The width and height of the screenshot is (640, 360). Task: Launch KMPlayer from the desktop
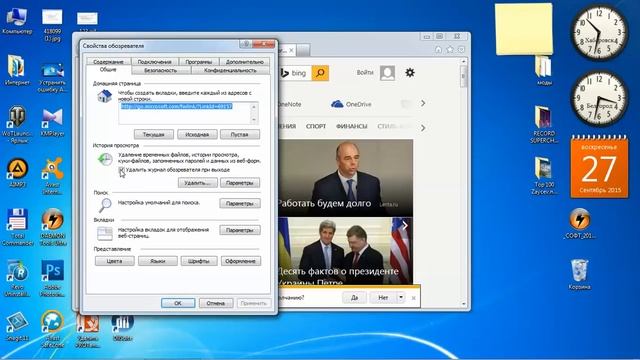tap(52, 122)
